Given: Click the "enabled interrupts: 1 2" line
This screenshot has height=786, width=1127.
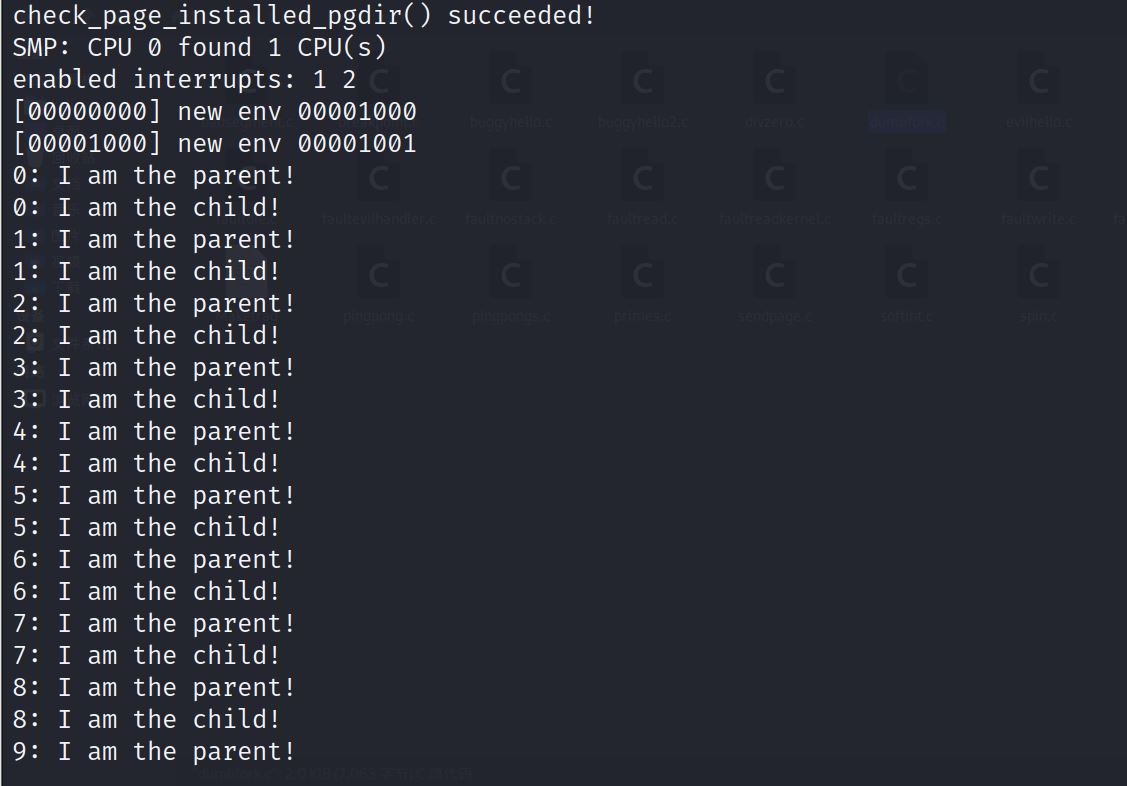Looking at the screenshot, I should (184, 79).
